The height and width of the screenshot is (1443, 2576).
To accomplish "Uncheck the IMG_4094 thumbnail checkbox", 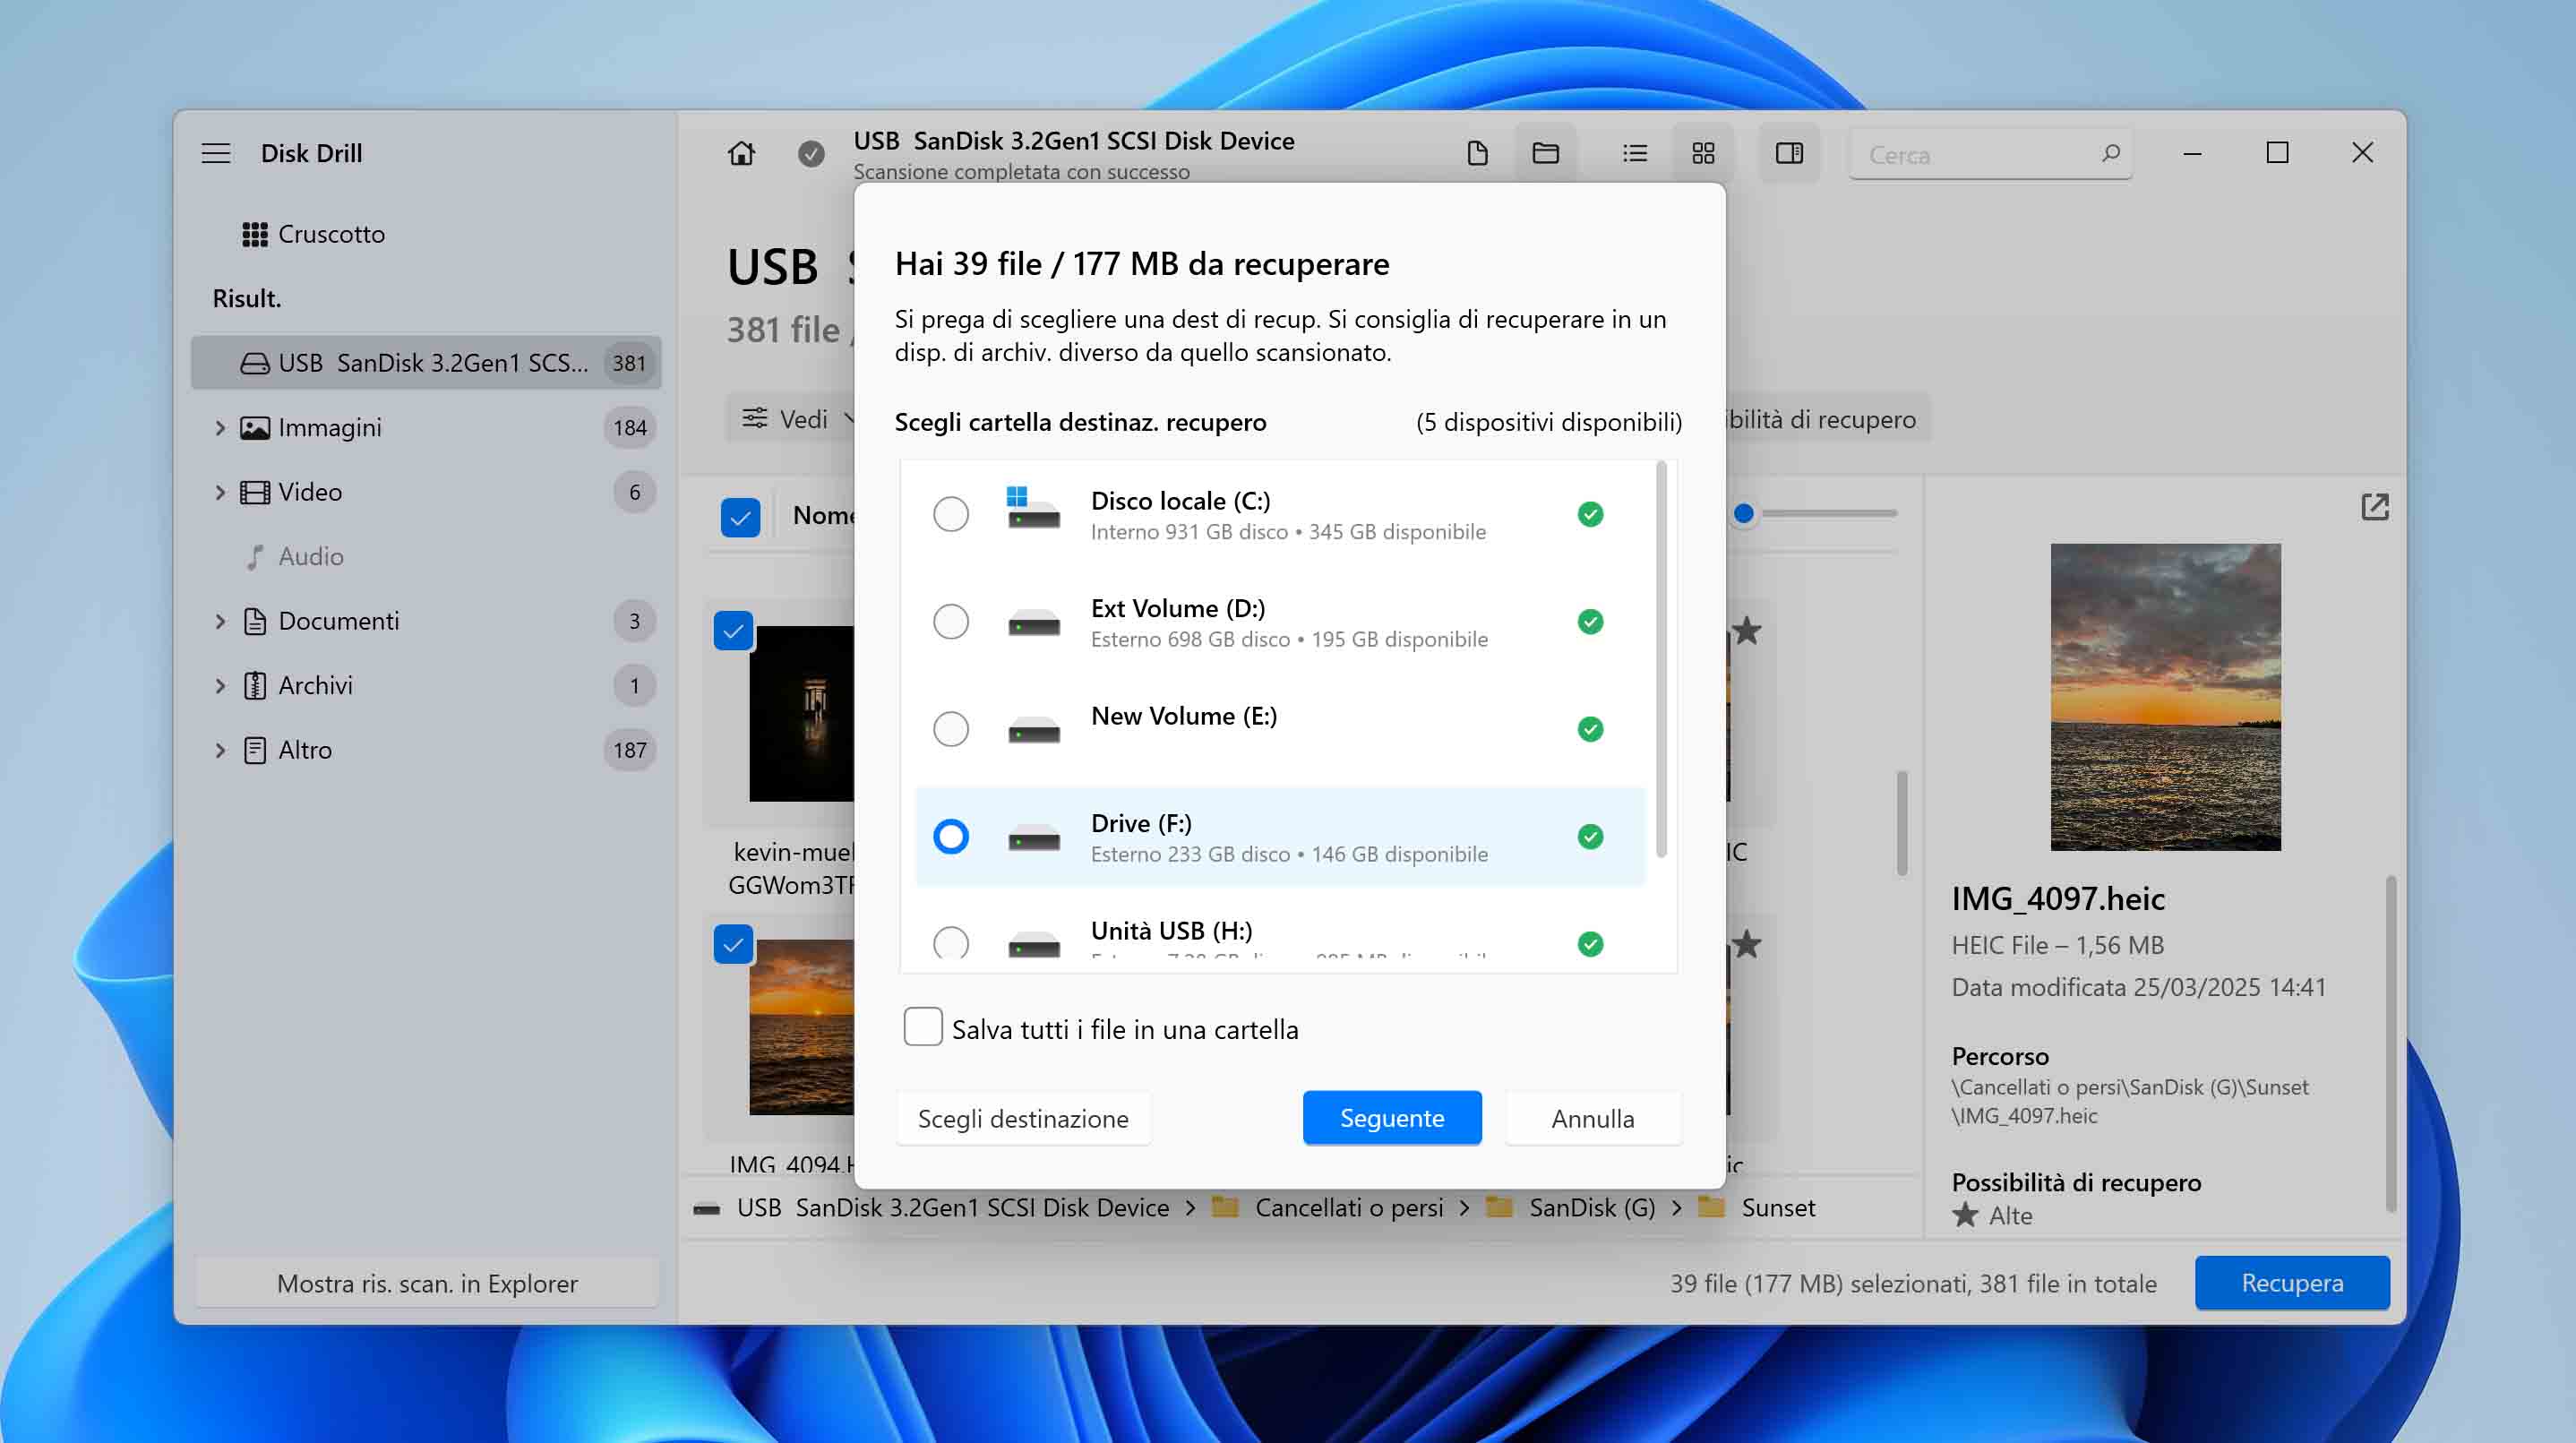I will pos(733,944).
